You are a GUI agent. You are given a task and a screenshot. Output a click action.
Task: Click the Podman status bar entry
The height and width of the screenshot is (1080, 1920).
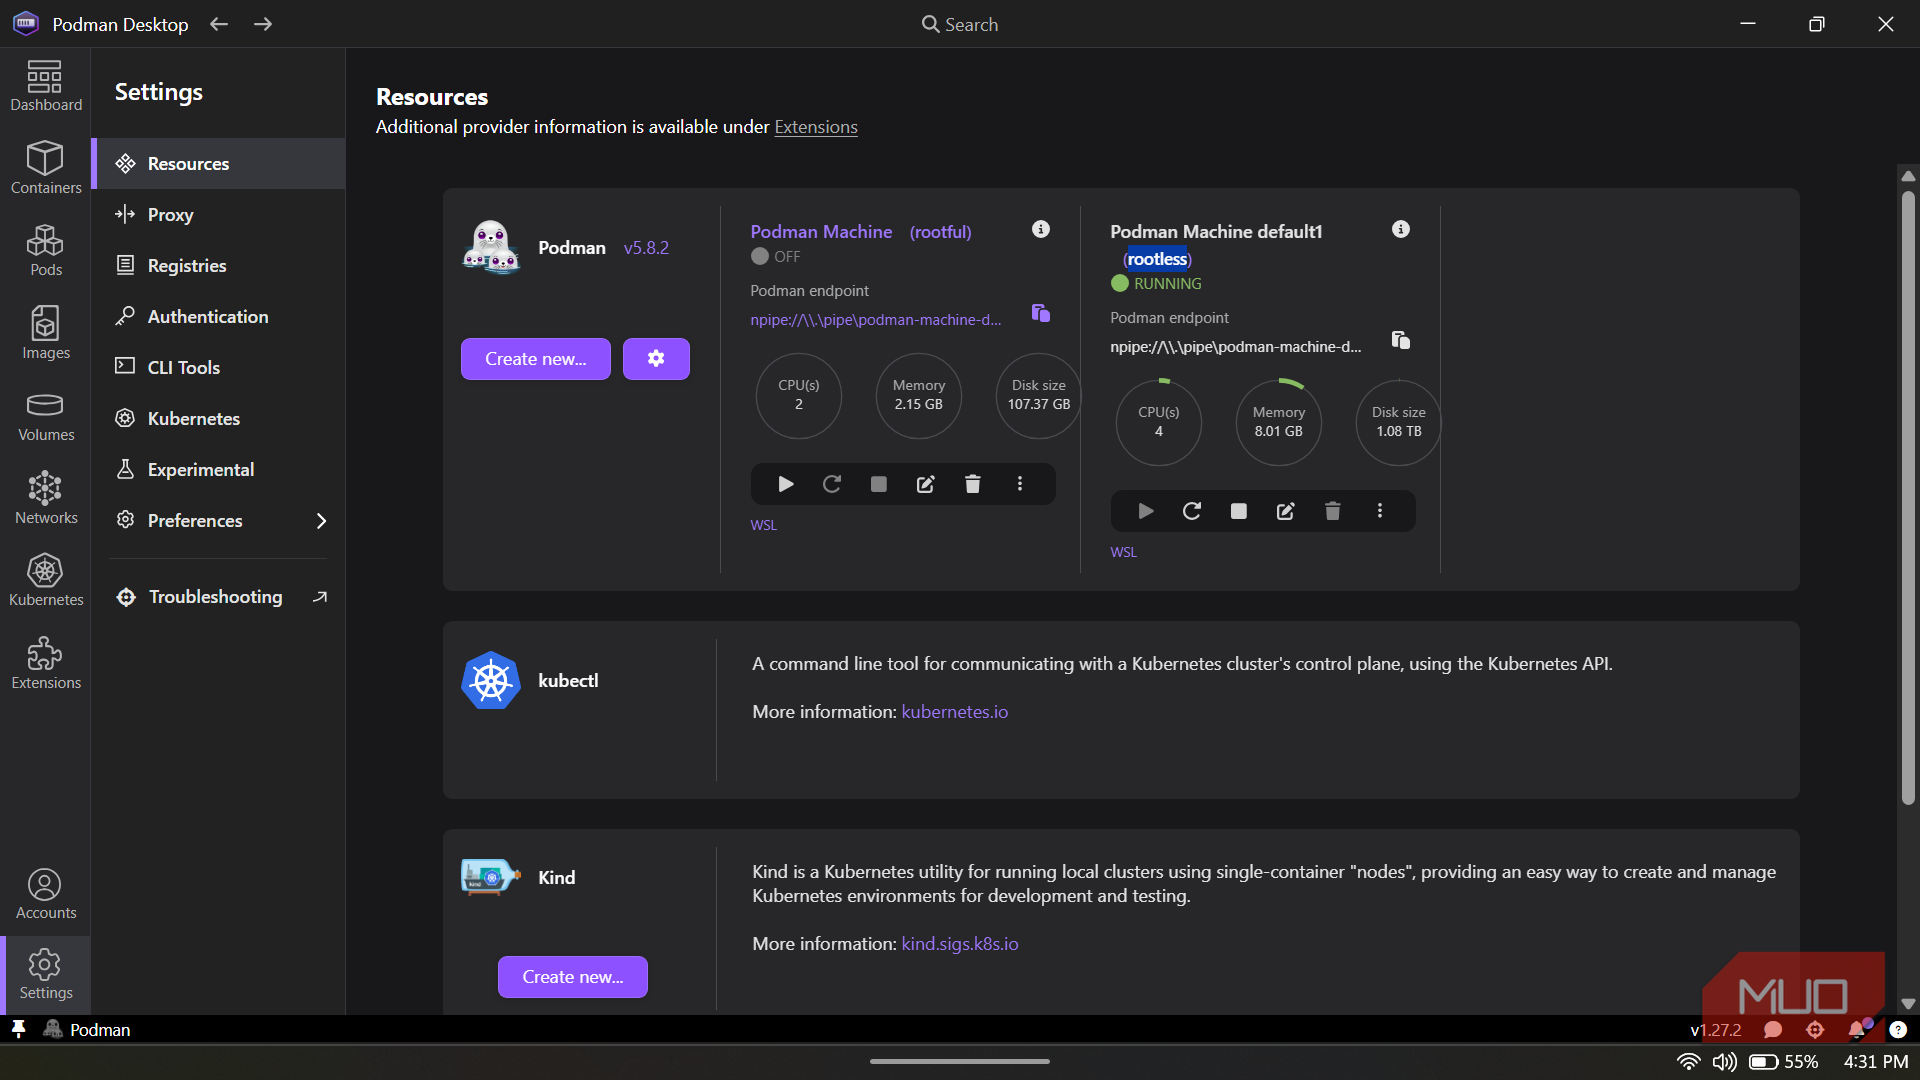88,1029
